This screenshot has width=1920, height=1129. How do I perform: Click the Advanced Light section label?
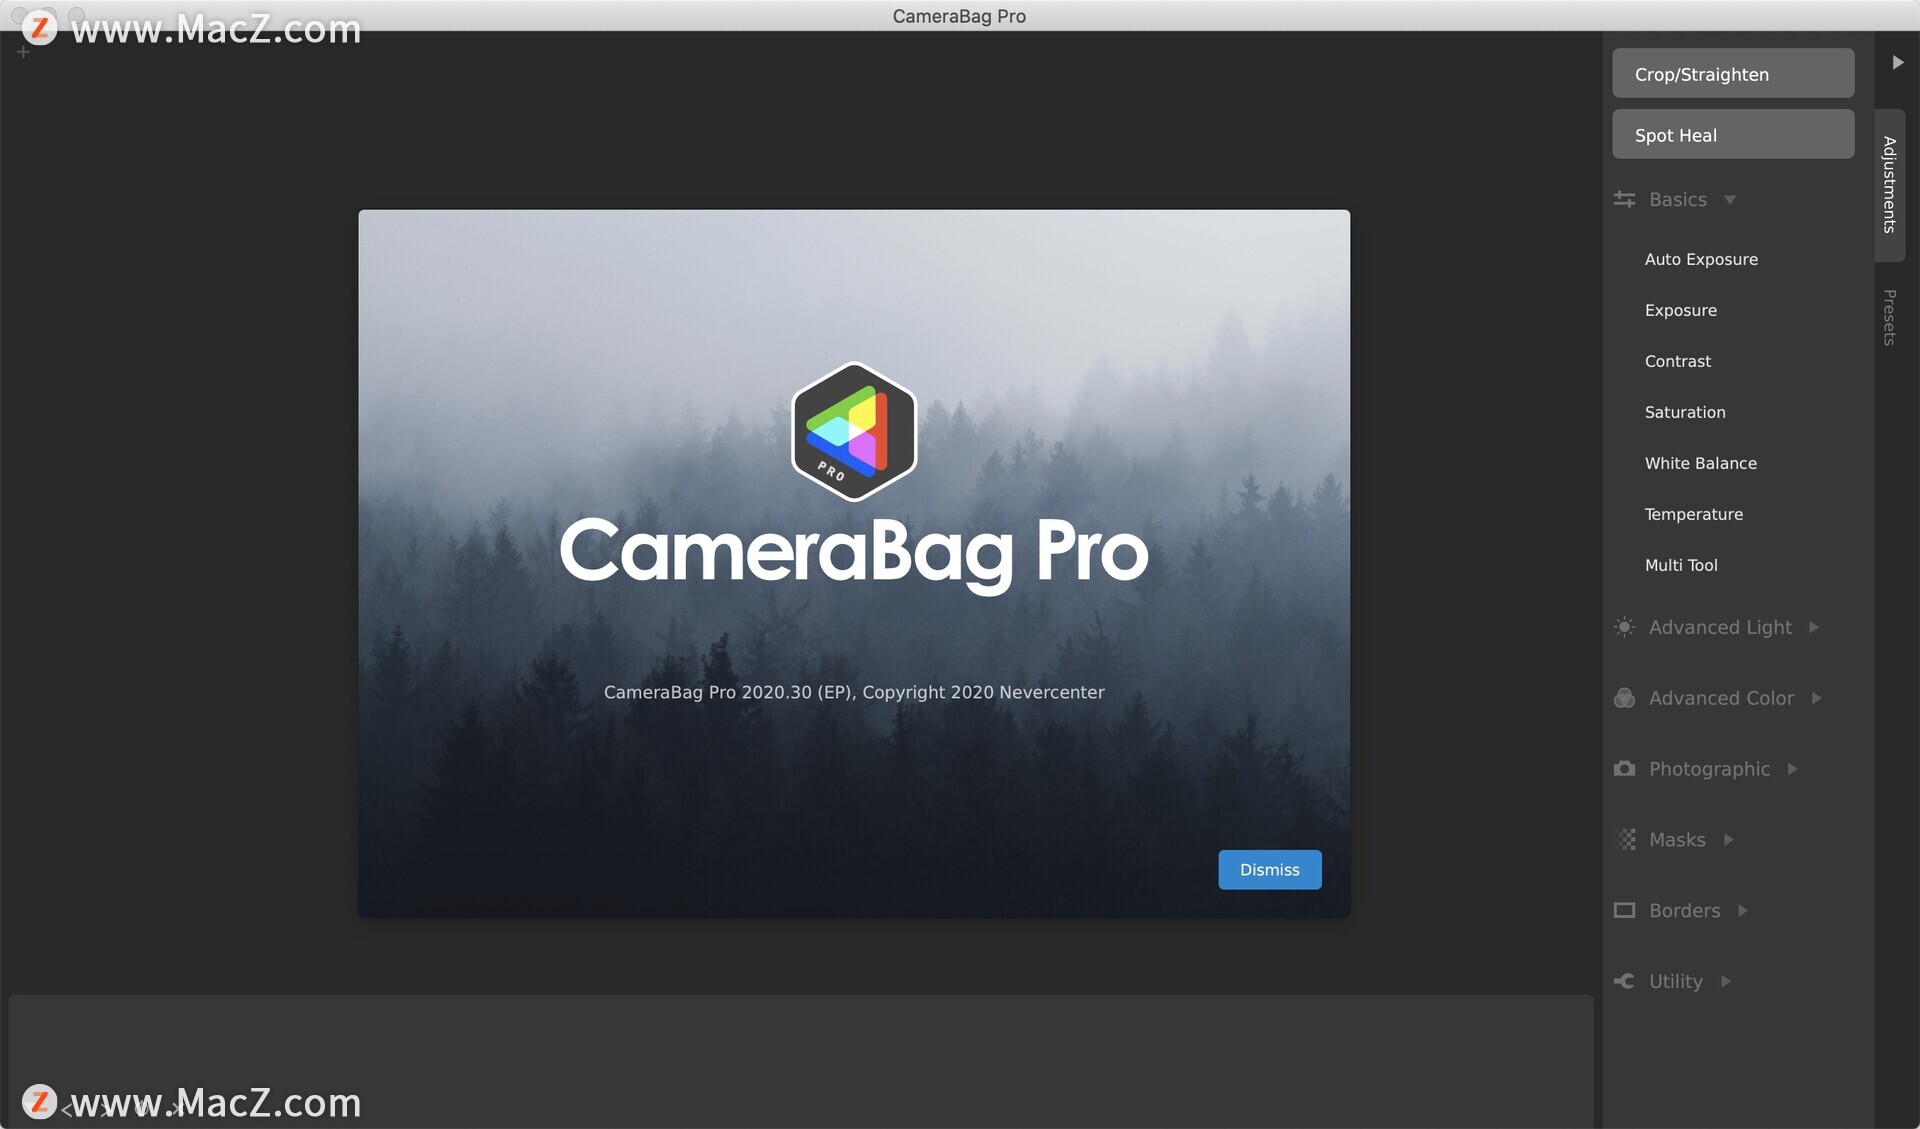1720,627
